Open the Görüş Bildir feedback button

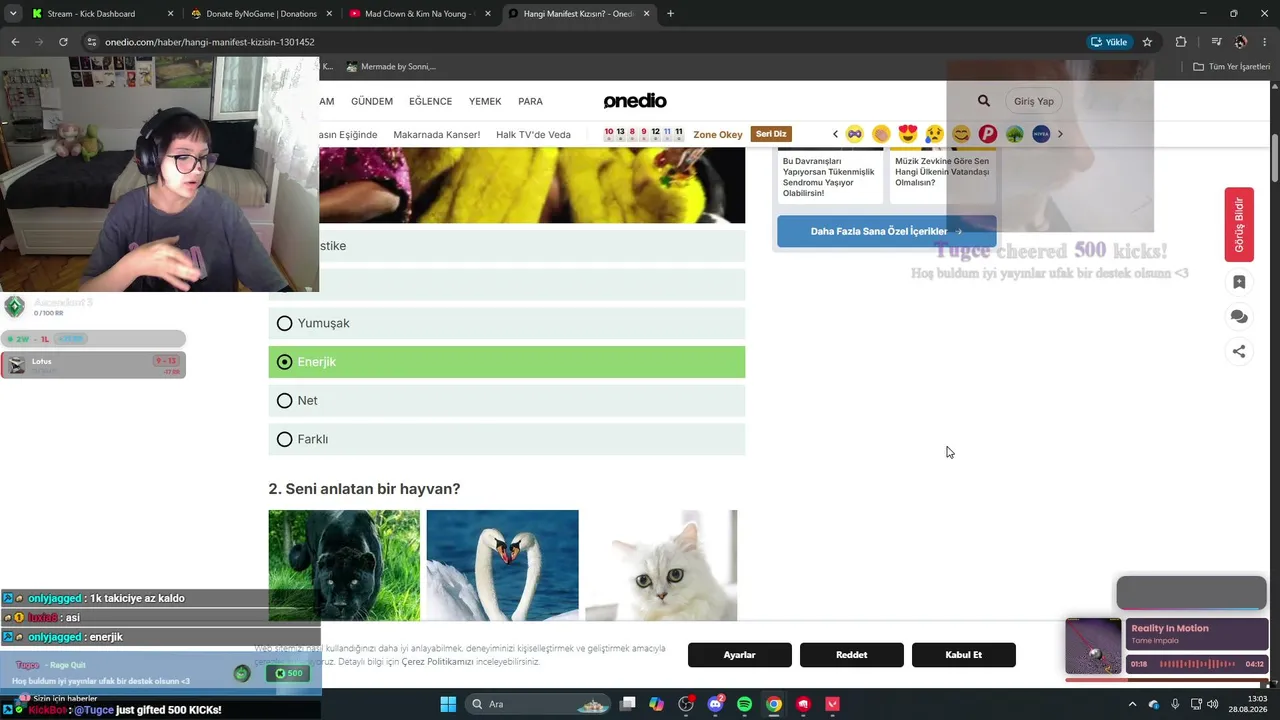pos(1239,224)
